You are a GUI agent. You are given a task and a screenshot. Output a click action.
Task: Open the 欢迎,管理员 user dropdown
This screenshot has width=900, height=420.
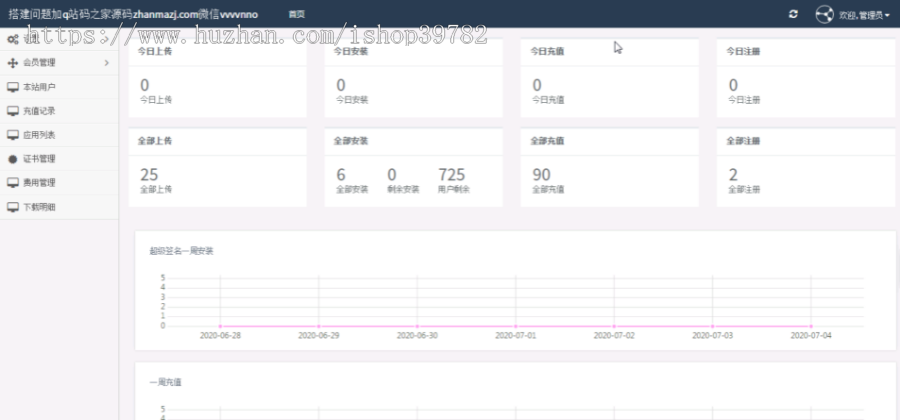pos(865,15)
